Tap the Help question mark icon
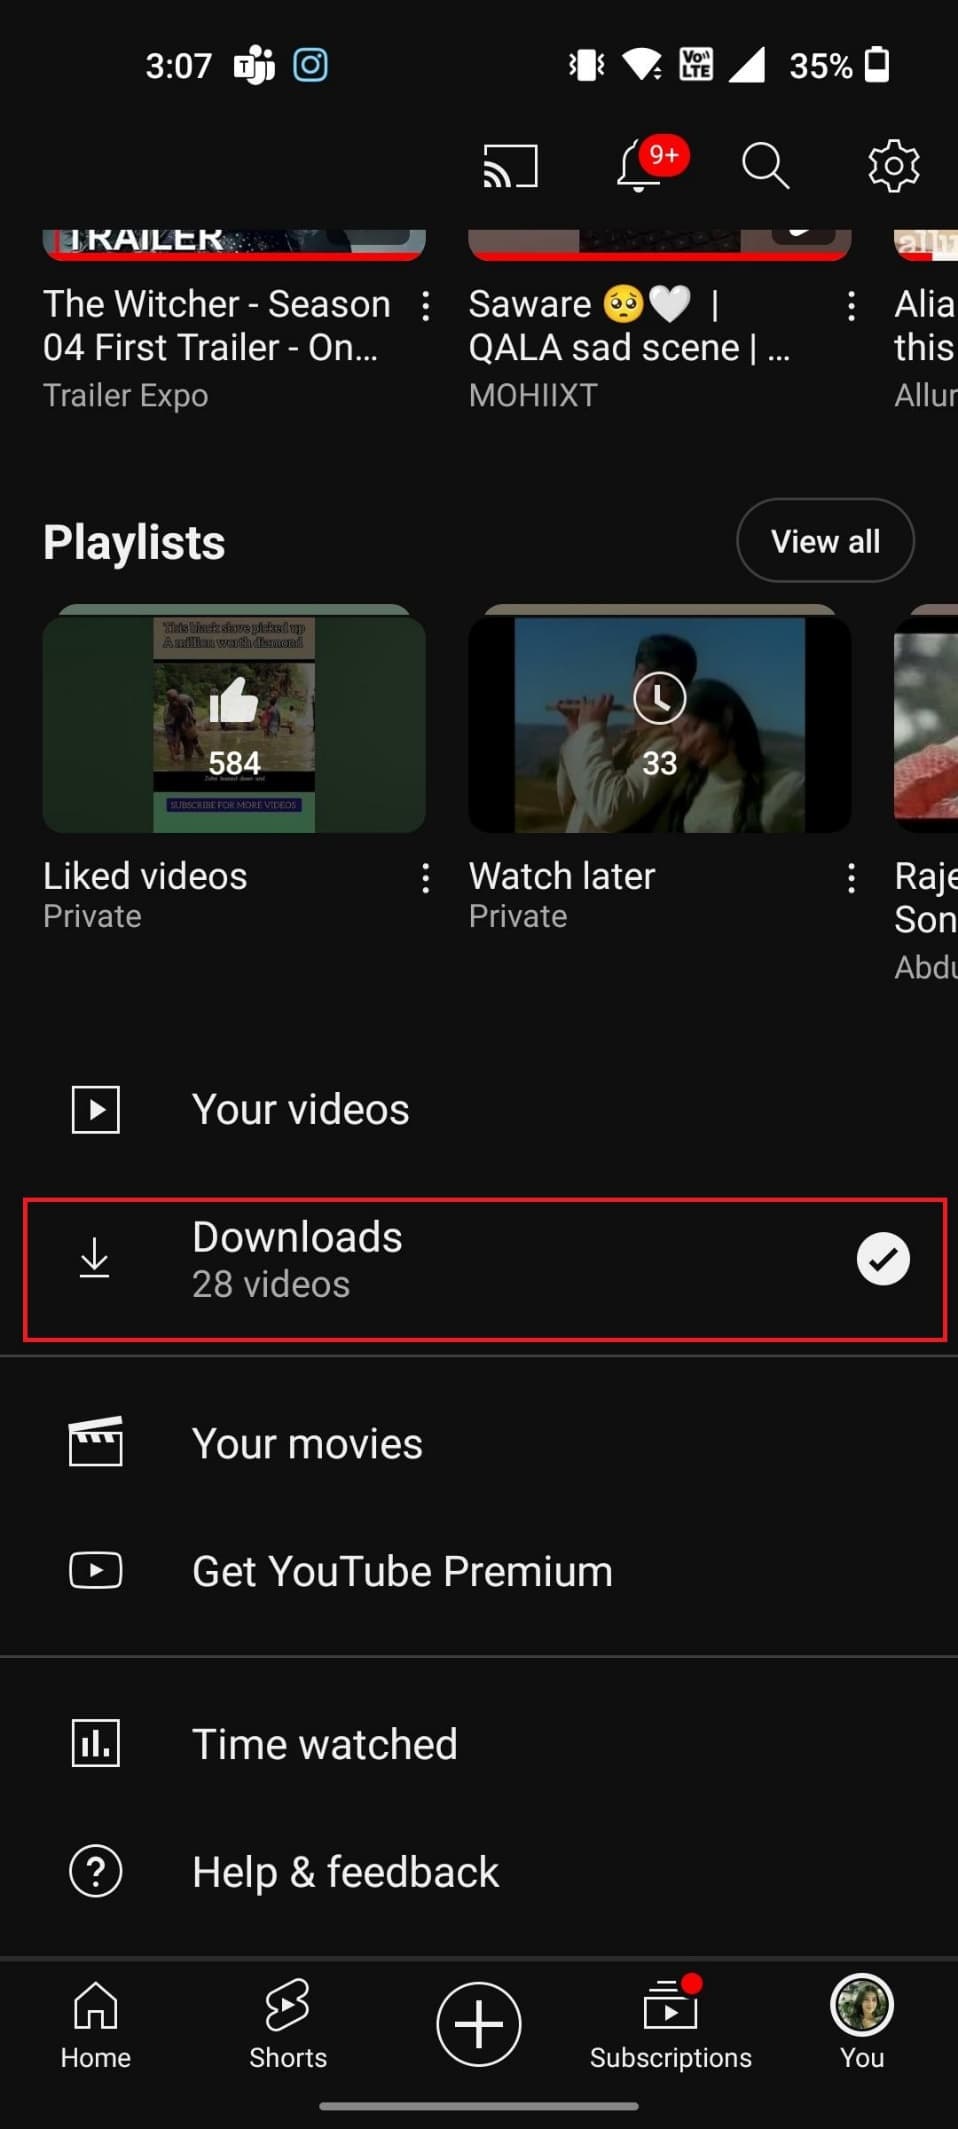Viewport: 958px width, 2129px height. coord(96,1871)
